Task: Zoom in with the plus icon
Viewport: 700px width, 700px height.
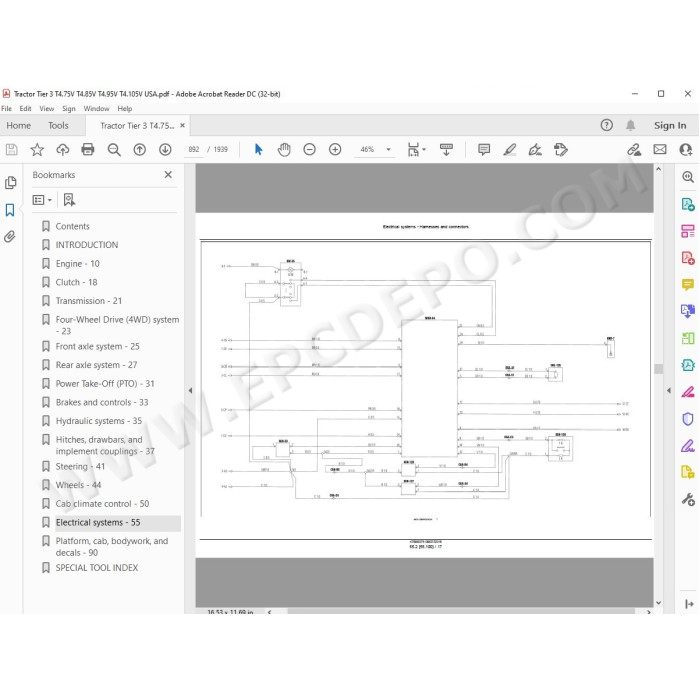Action: tap(335, 150)
